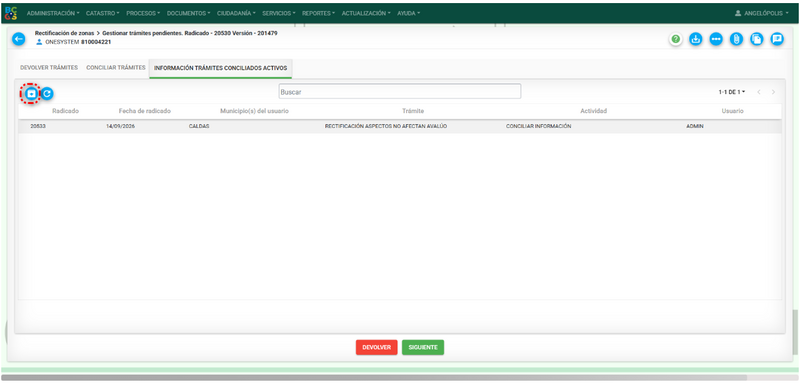
Task: Click the copy documents icon
Action: [757, 39]
